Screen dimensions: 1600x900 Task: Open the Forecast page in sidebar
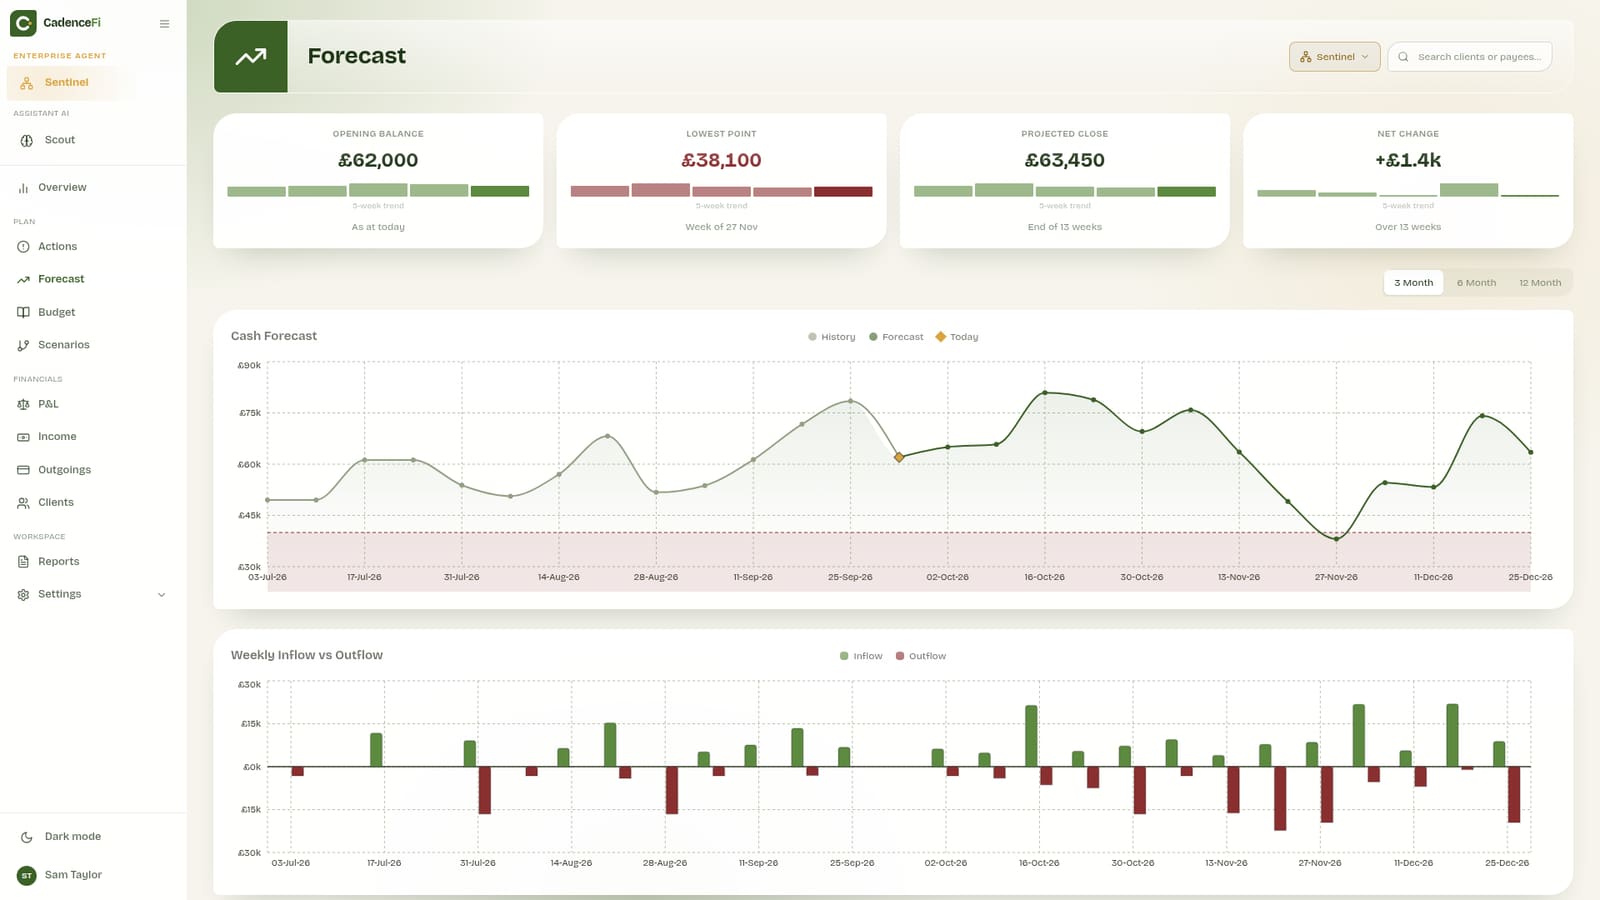coord(93,279)
